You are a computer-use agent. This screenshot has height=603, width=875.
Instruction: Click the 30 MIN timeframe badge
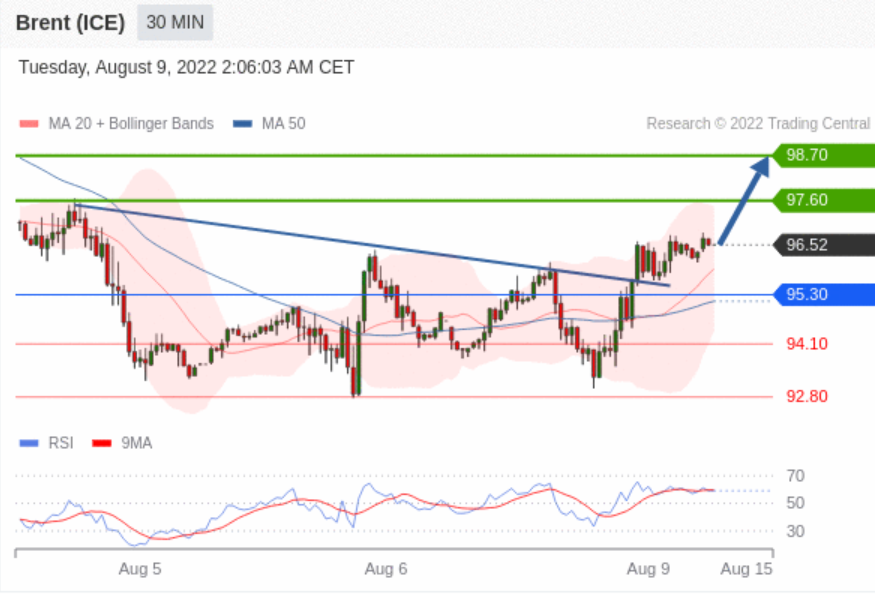pyautogui.click(x=174, y=23)
